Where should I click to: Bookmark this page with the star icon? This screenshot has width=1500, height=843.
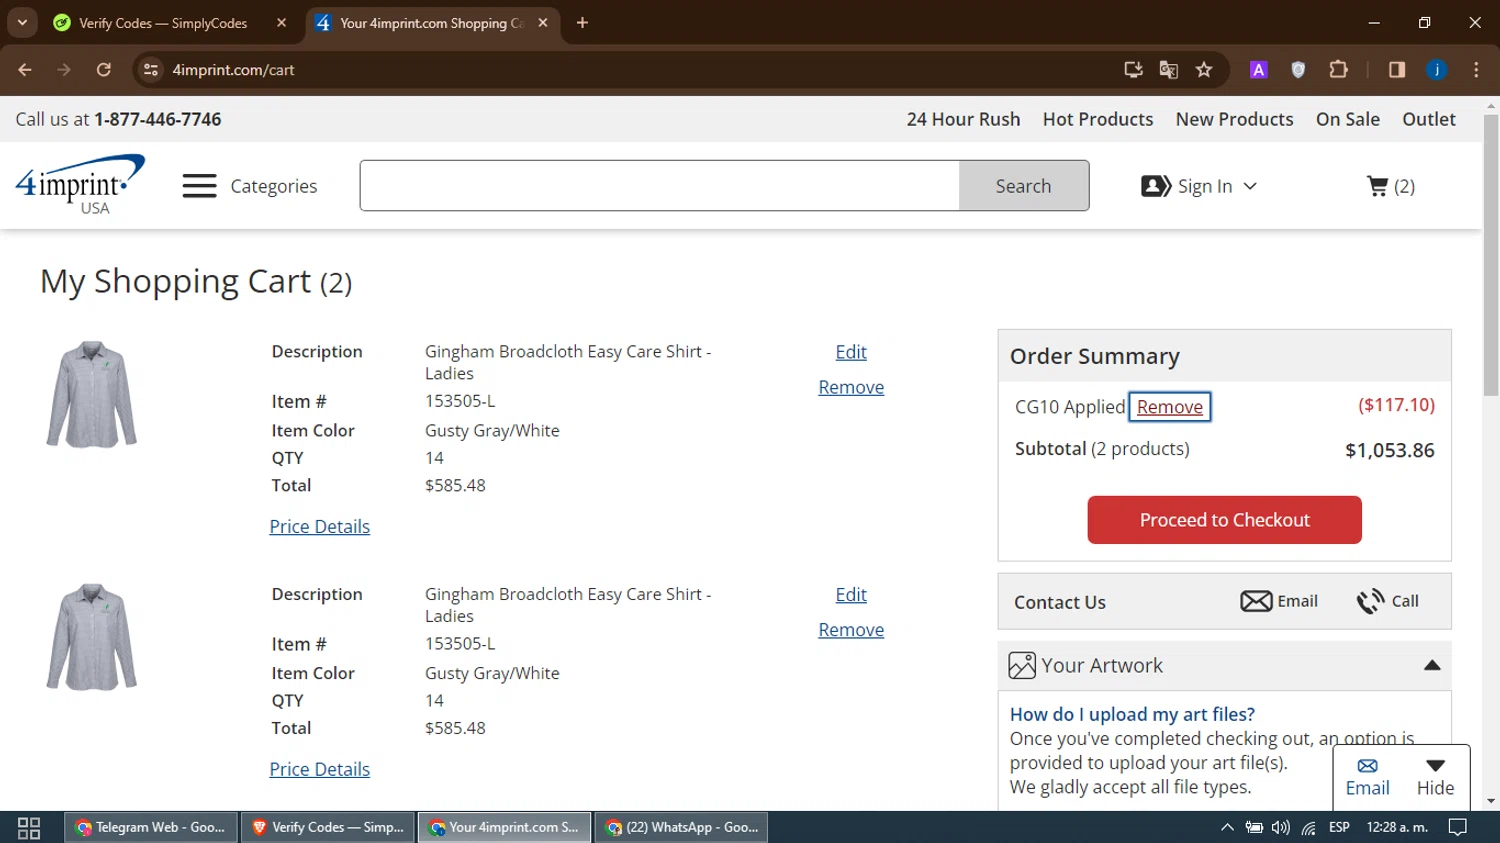click(x=1204, y=70)
